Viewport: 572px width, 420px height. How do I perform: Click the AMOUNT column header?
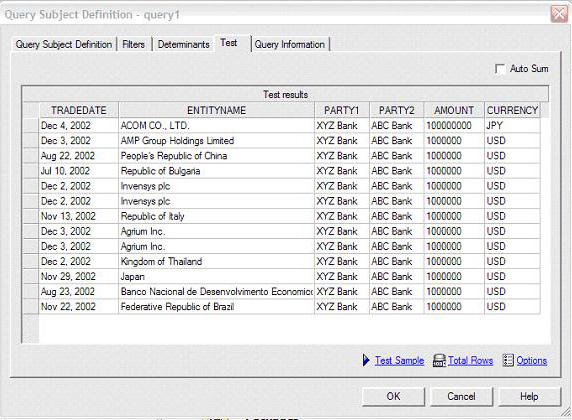click(x=454, y=110)
